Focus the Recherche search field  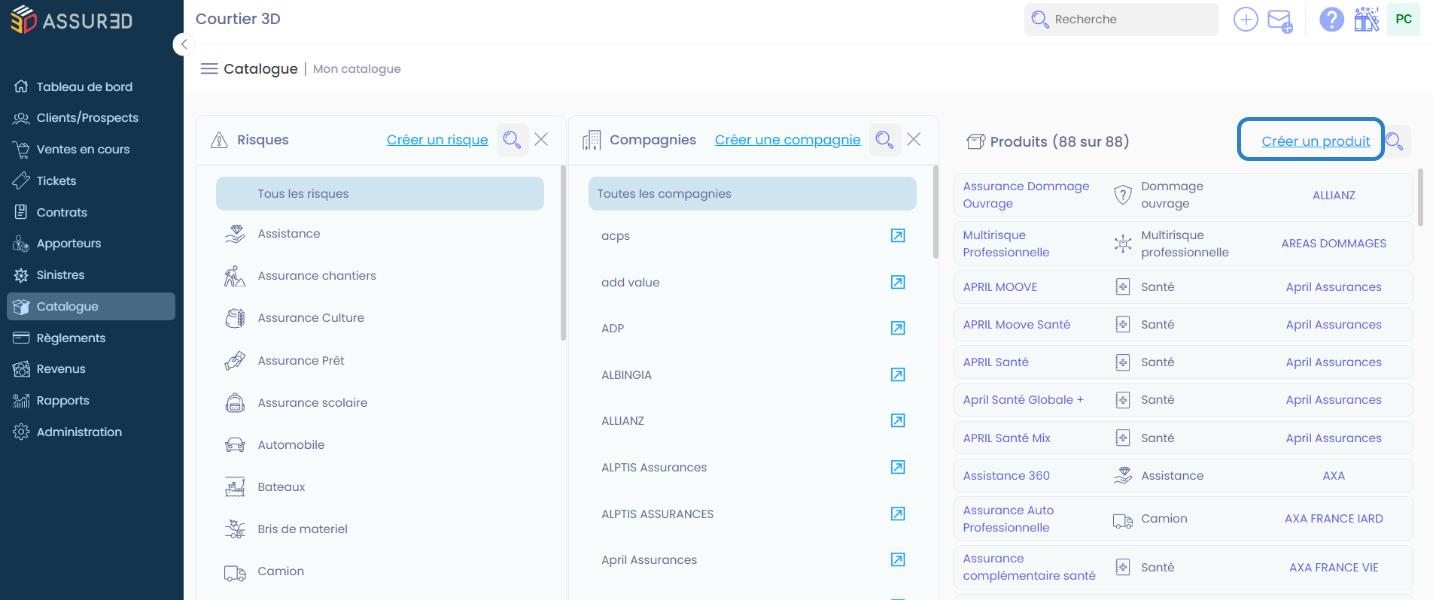pyautogui.click(x=1121, y=19)
